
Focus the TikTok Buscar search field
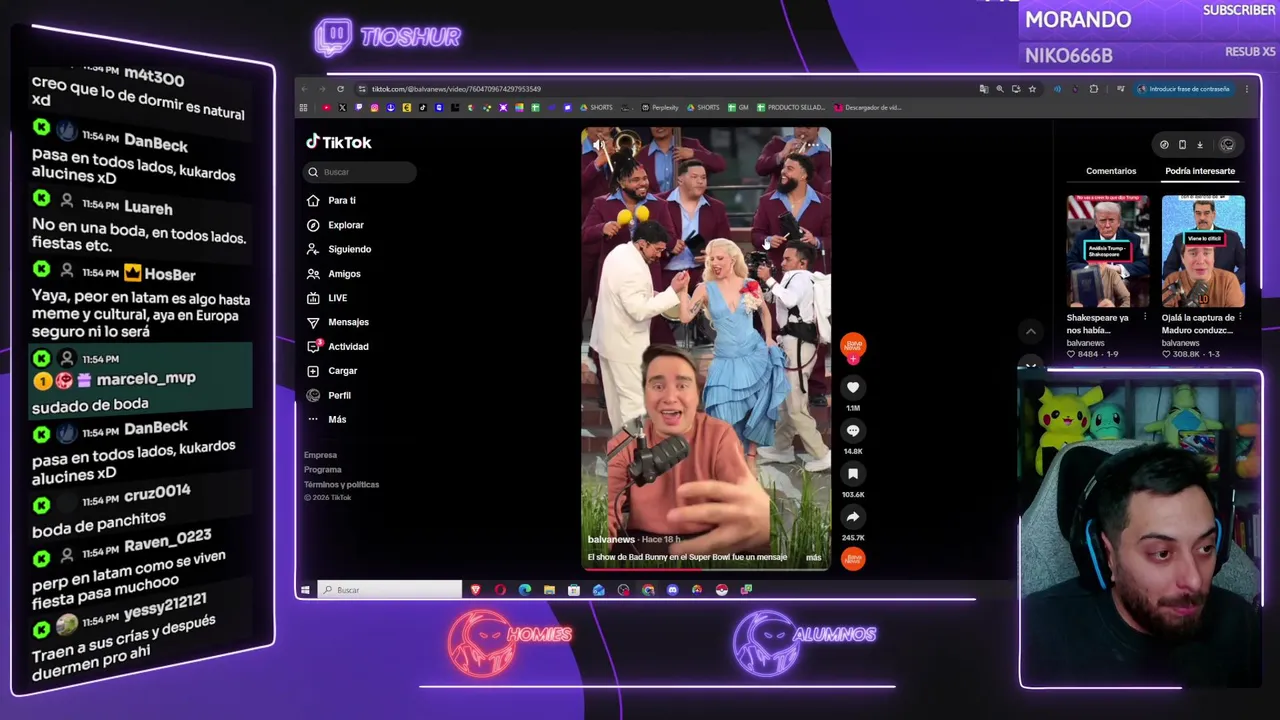[360, 172]
